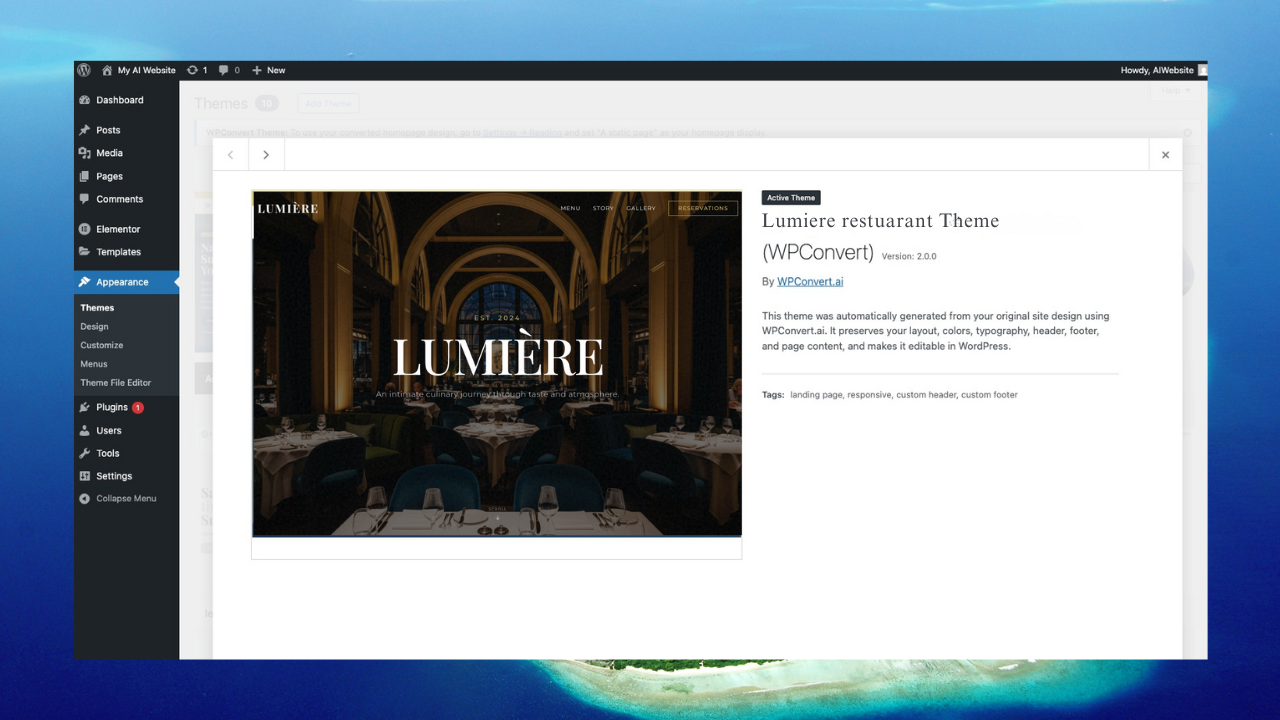Click the Tools wrench icon
Screen dimensions: 1280x720
point(85,453)
